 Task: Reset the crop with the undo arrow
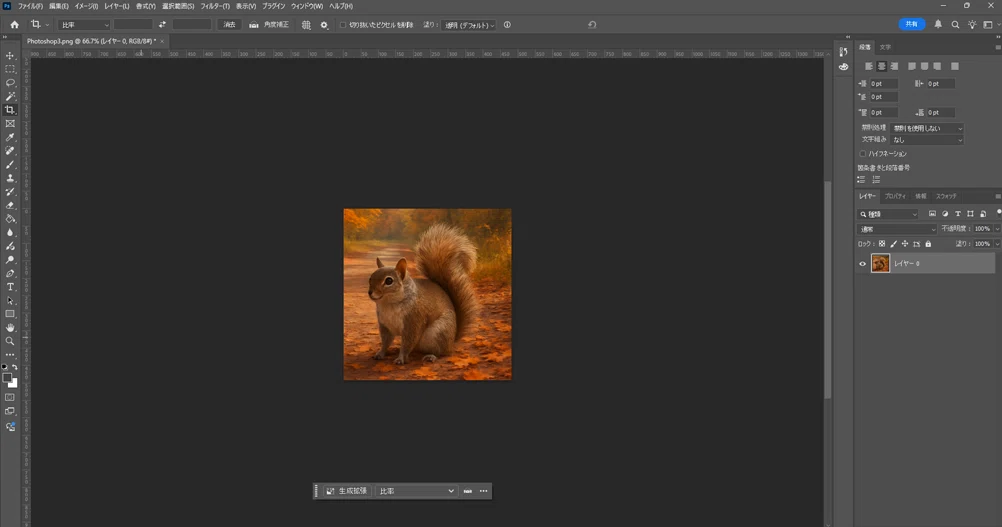[x=592, y=25]
